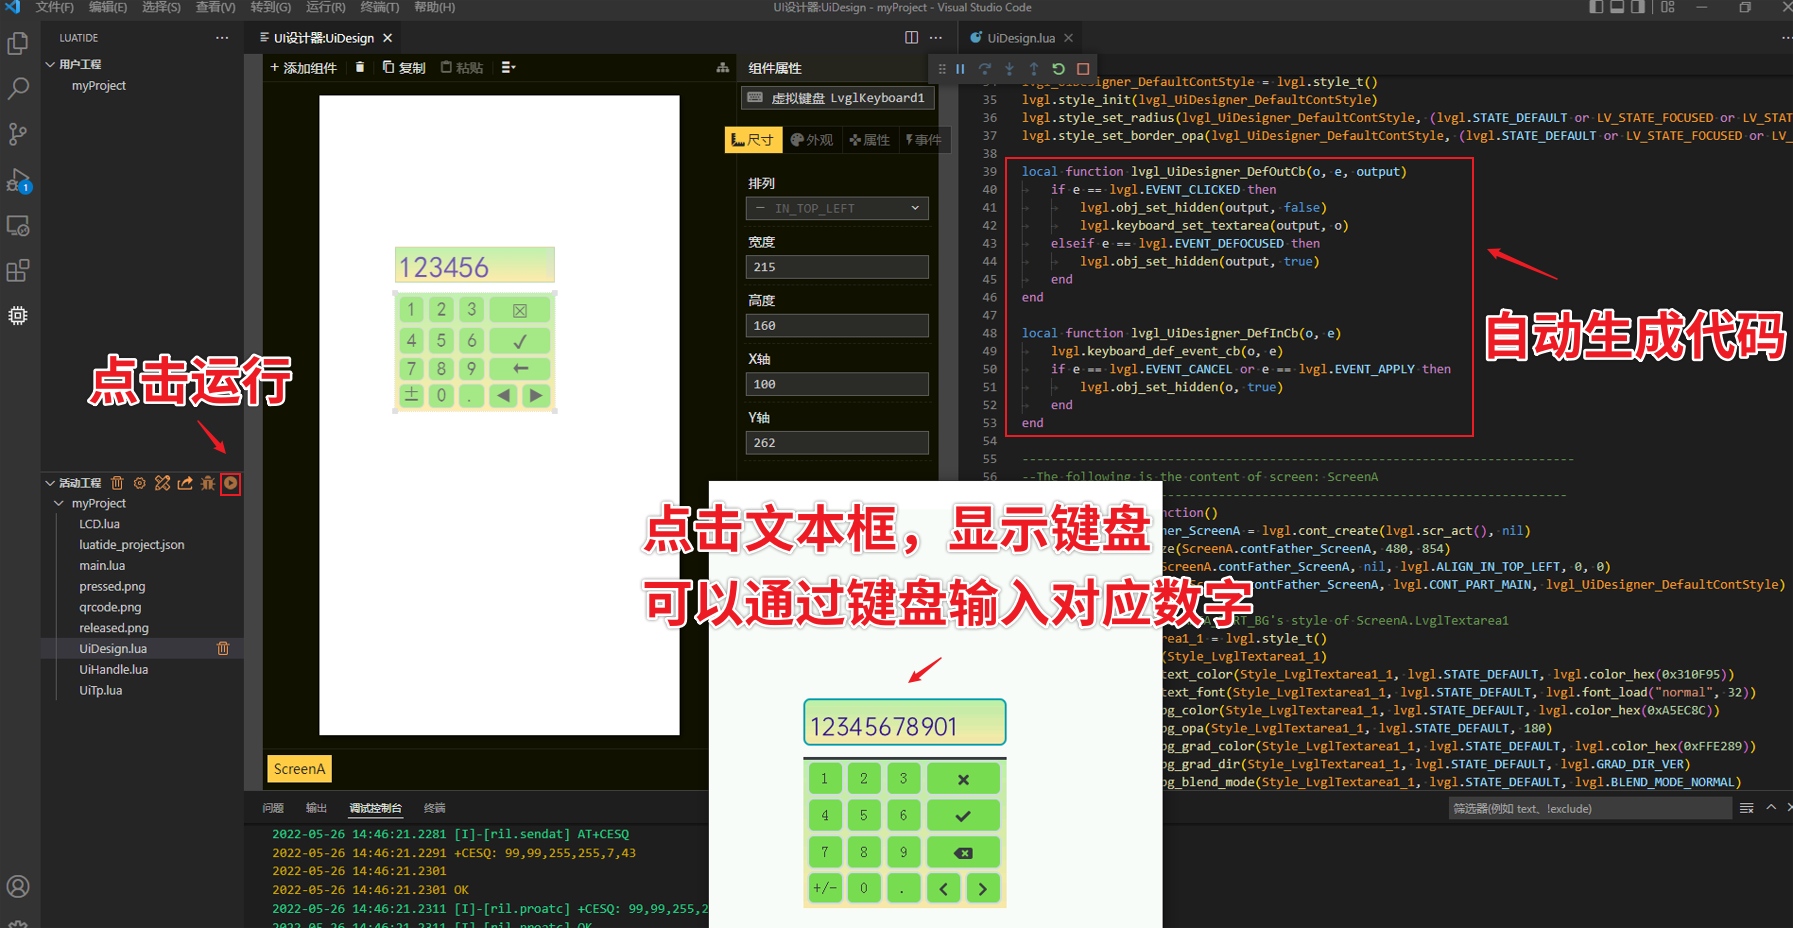Open the 运行(R) menu
Screen dimensions: 1793x928
[x=326, y=7]
